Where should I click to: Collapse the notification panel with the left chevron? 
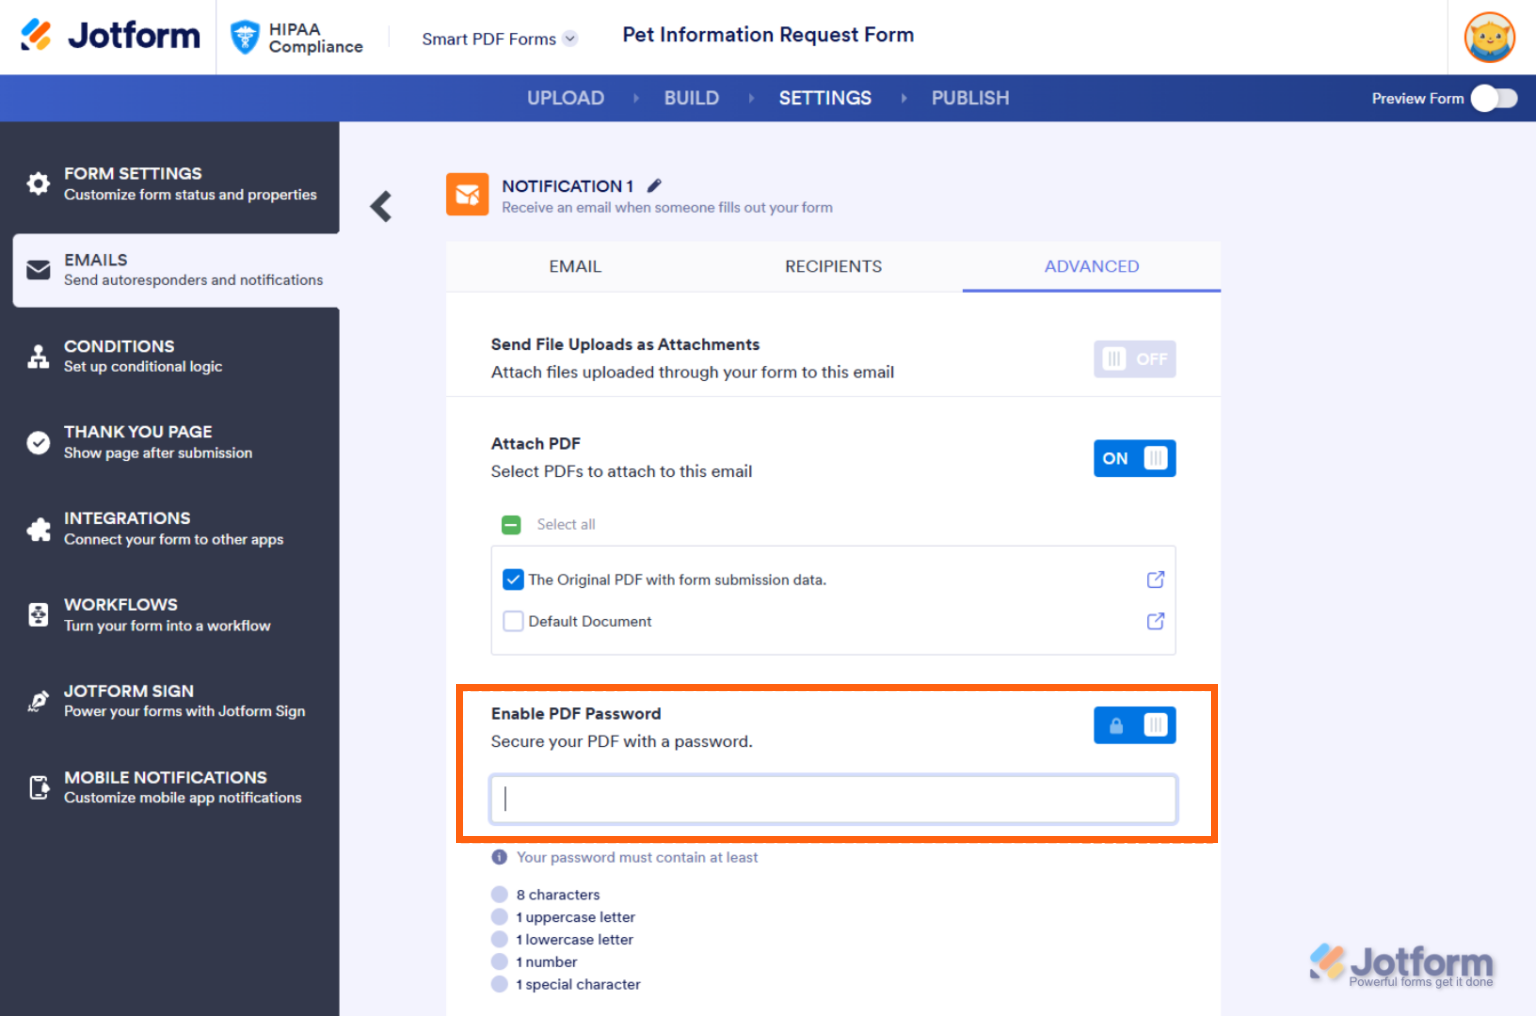(381, 205)
